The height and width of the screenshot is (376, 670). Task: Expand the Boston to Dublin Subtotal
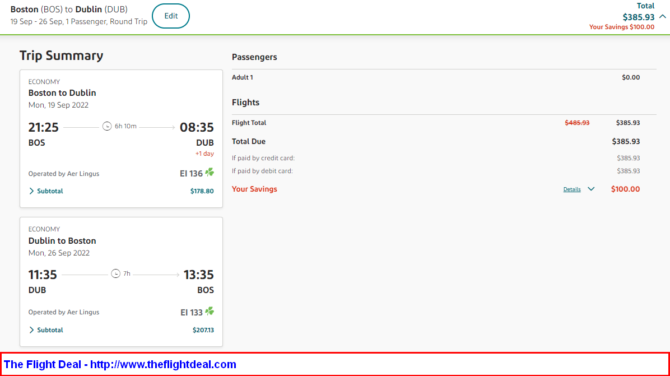tap(46, 191)
